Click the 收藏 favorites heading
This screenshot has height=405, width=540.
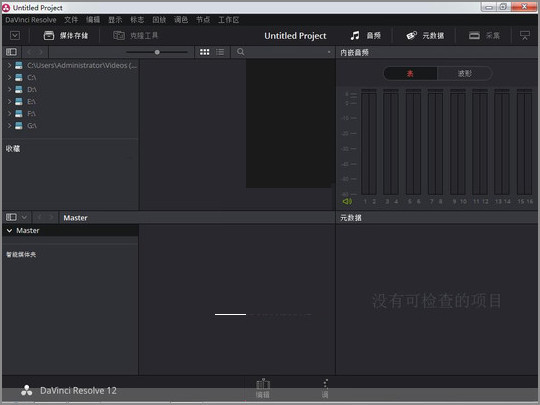click(13, 148)
